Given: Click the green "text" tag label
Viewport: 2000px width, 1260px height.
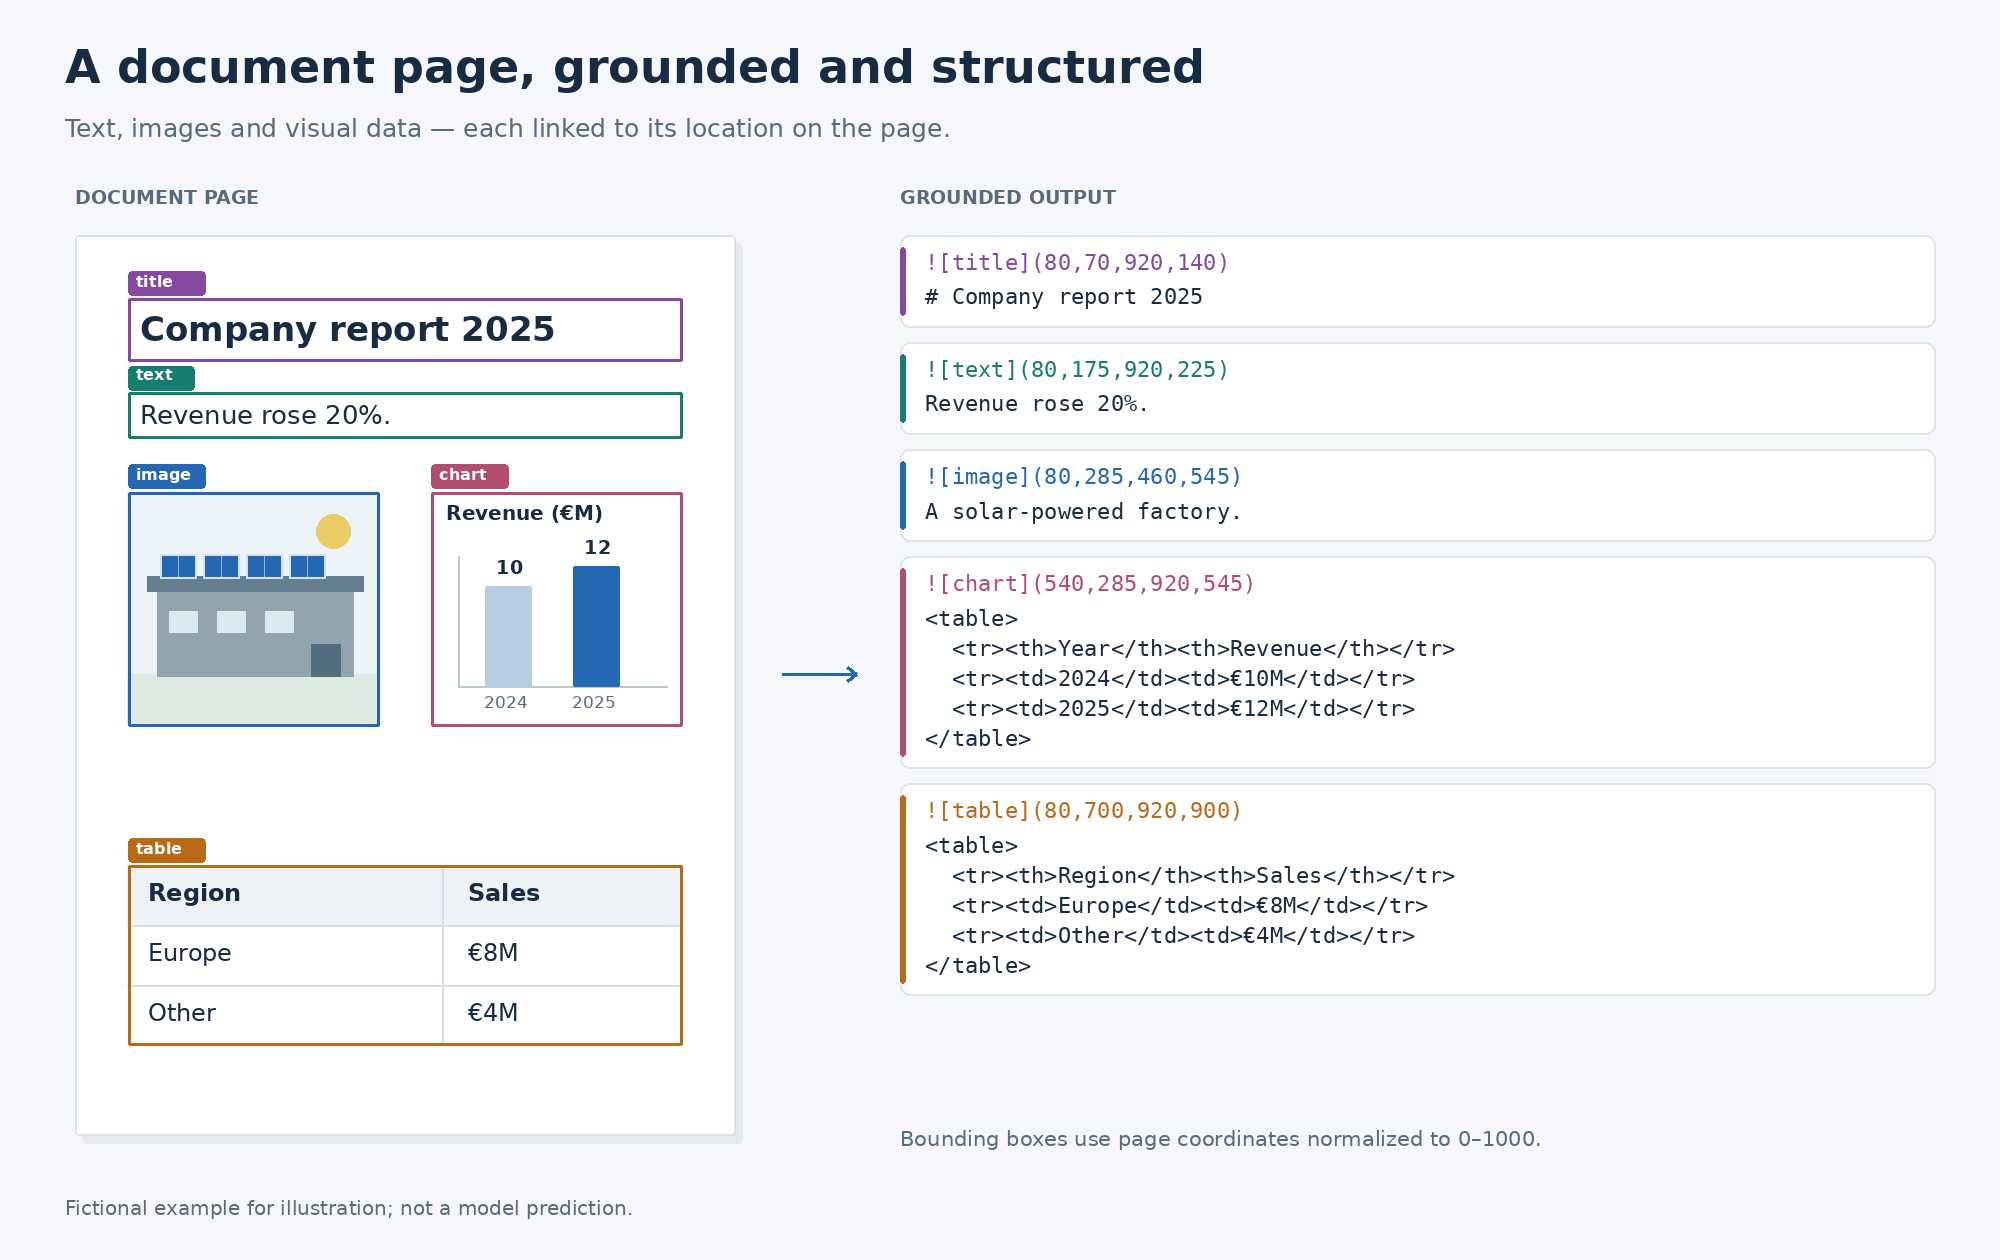Looking at the screenshot, I should point(161,377).
